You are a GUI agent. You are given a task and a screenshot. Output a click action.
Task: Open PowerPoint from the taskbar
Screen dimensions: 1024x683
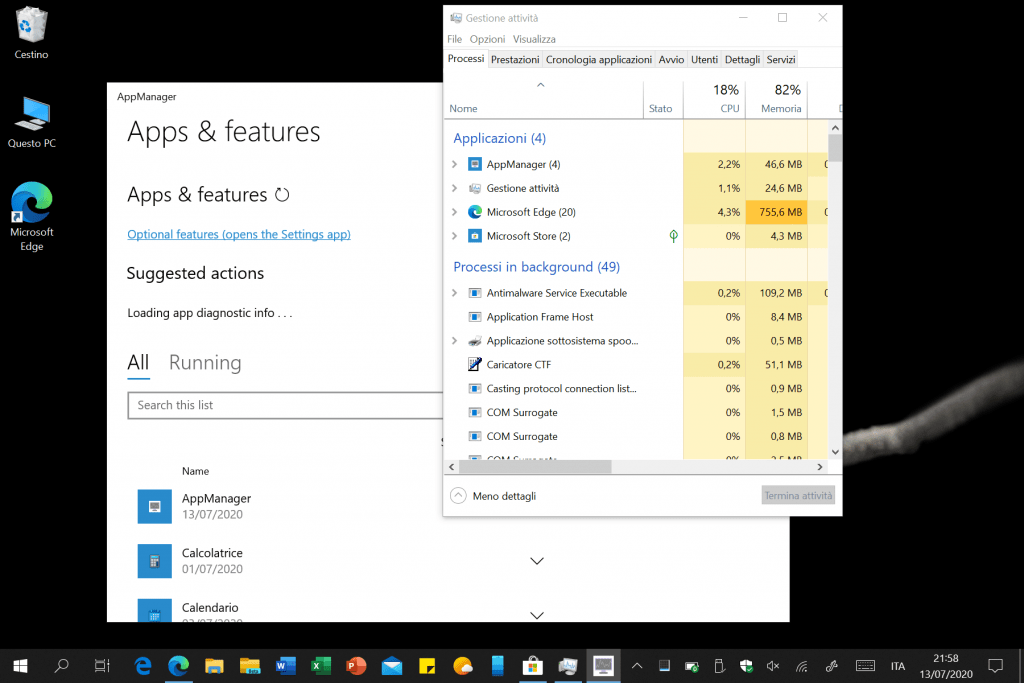pos(355,665)
